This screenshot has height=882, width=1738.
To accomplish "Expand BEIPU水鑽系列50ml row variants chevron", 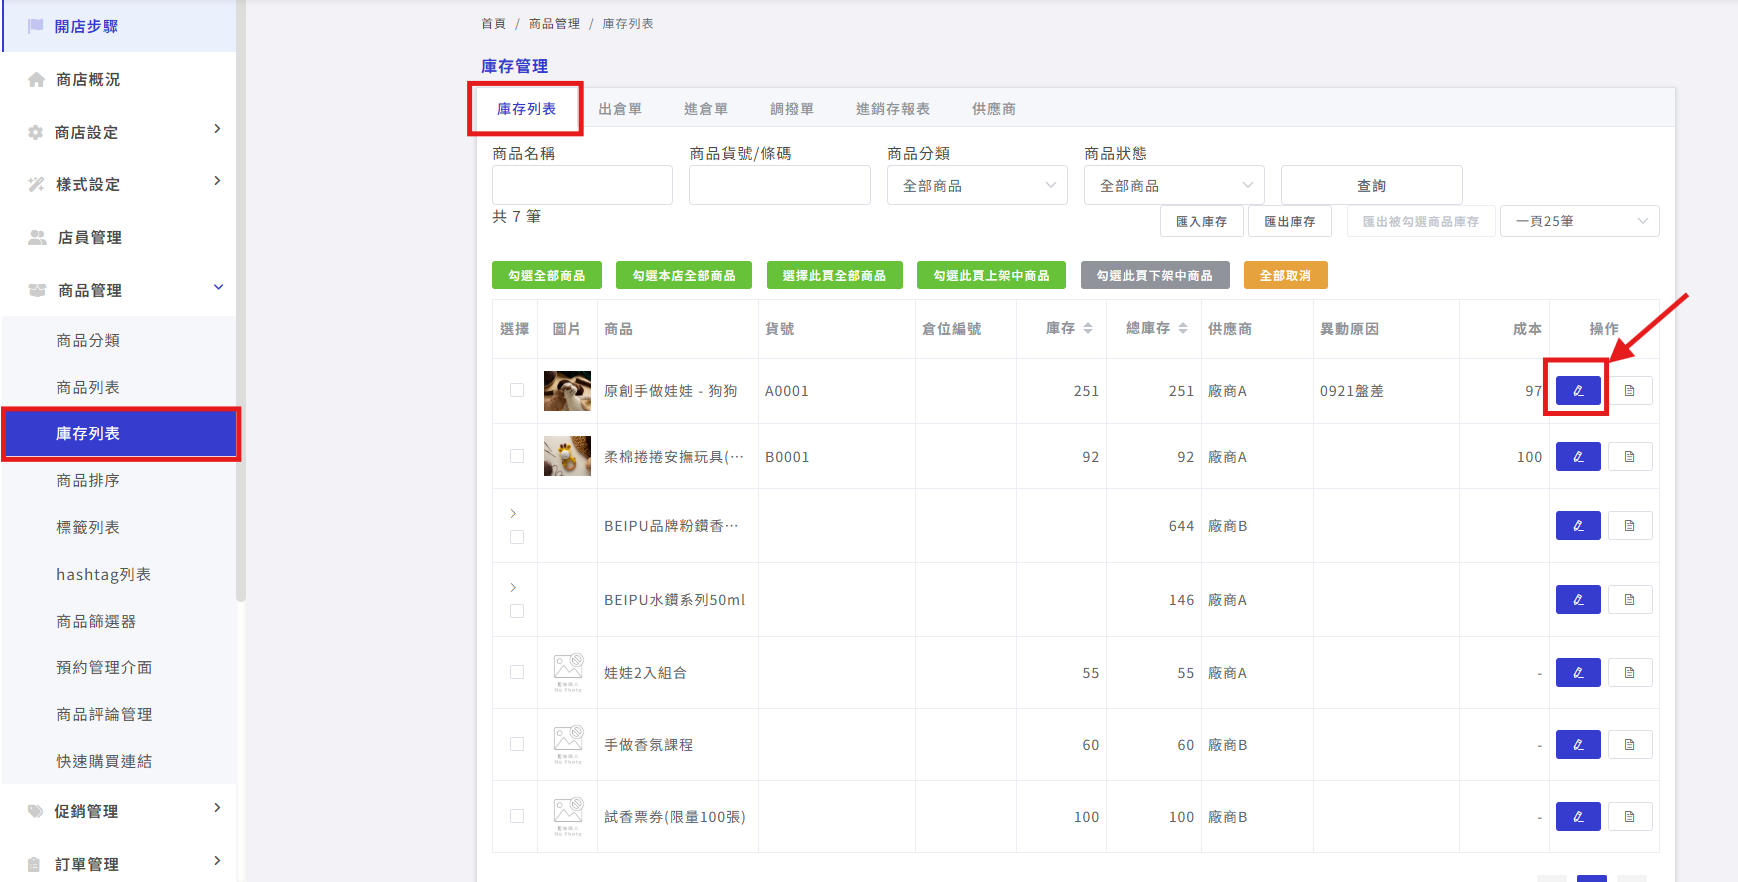I will [x=513, y=587].
